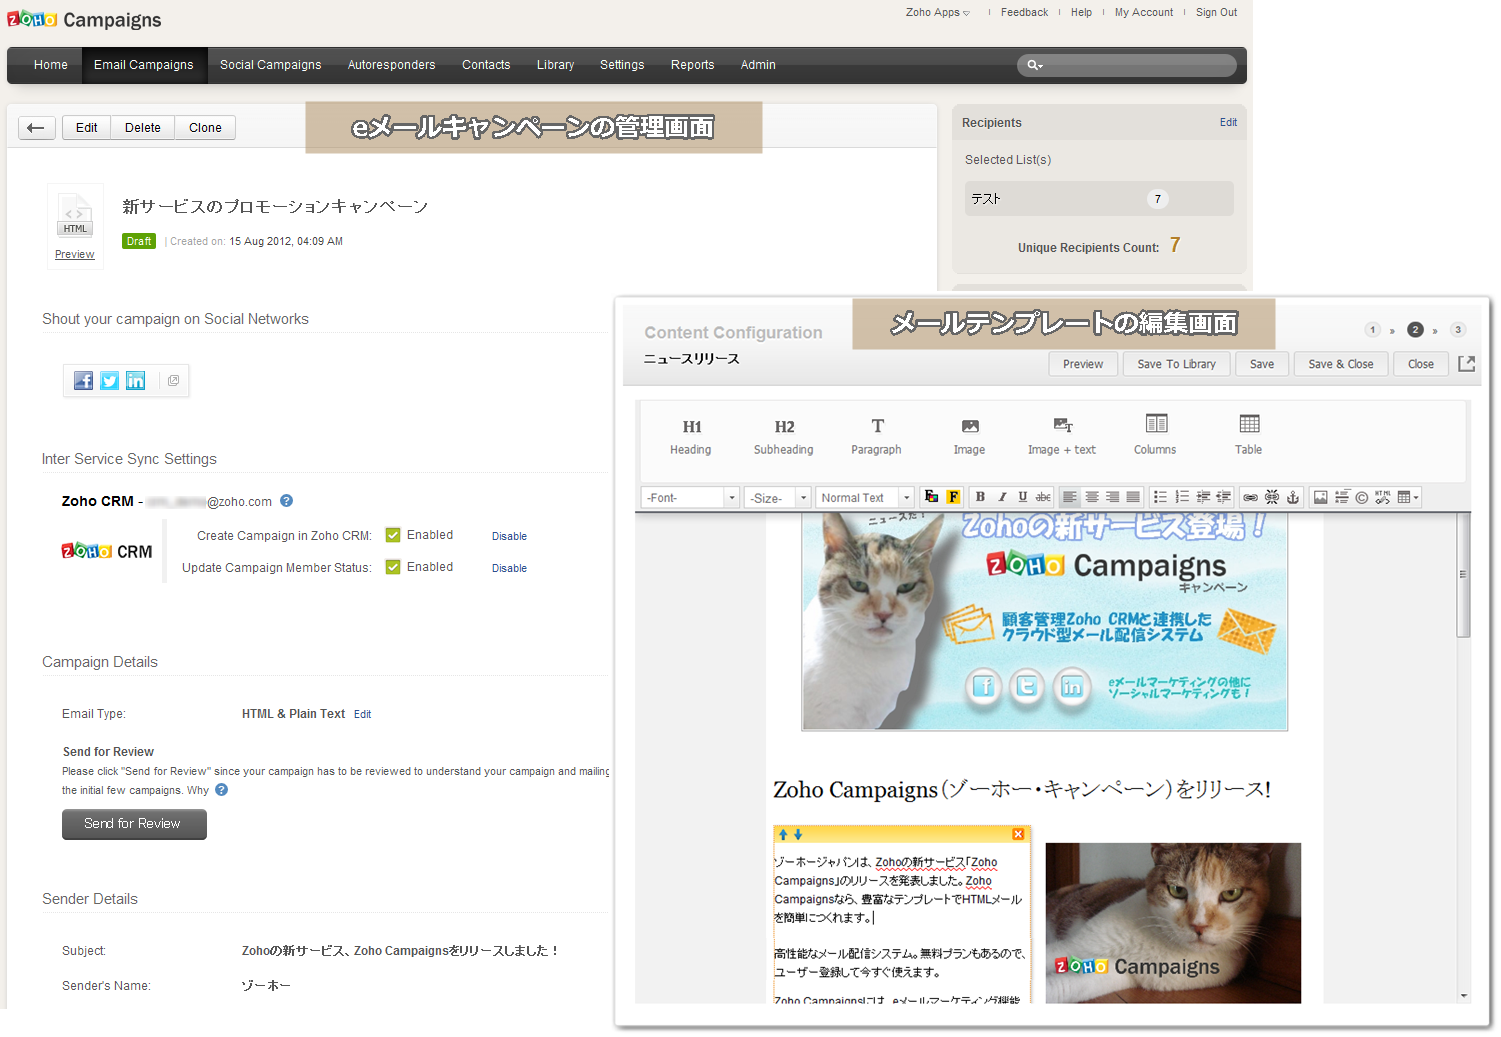Edit the Recipients list

pos(1228,122)
